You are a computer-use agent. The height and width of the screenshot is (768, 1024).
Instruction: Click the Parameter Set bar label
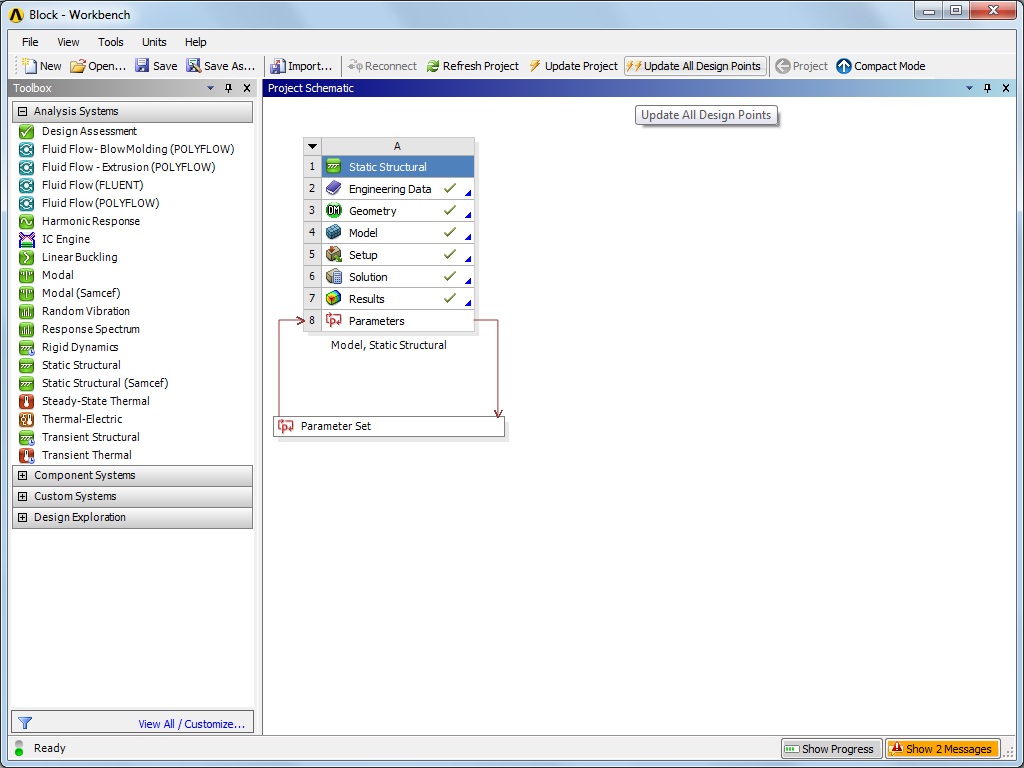336,426
